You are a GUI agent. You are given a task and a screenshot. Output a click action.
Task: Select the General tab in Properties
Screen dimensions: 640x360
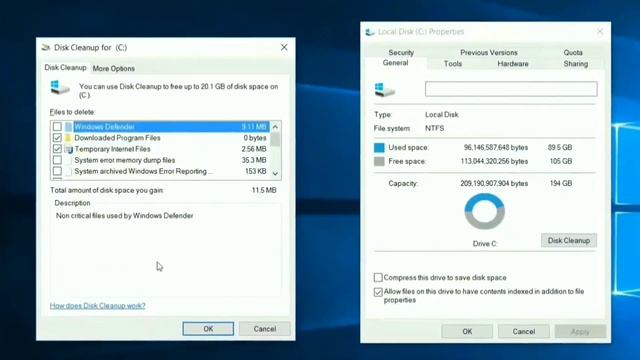click(396, 63)
